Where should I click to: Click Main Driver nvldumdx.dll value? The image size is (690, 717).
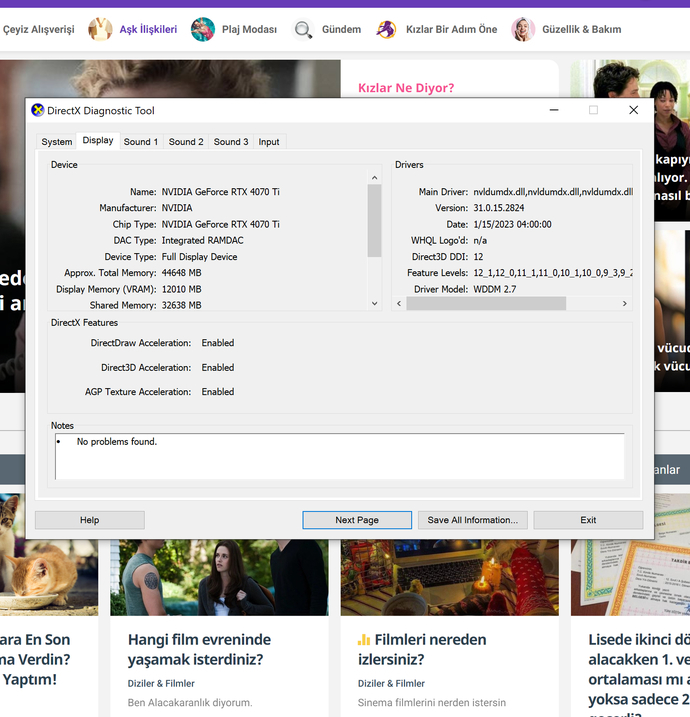553,192
